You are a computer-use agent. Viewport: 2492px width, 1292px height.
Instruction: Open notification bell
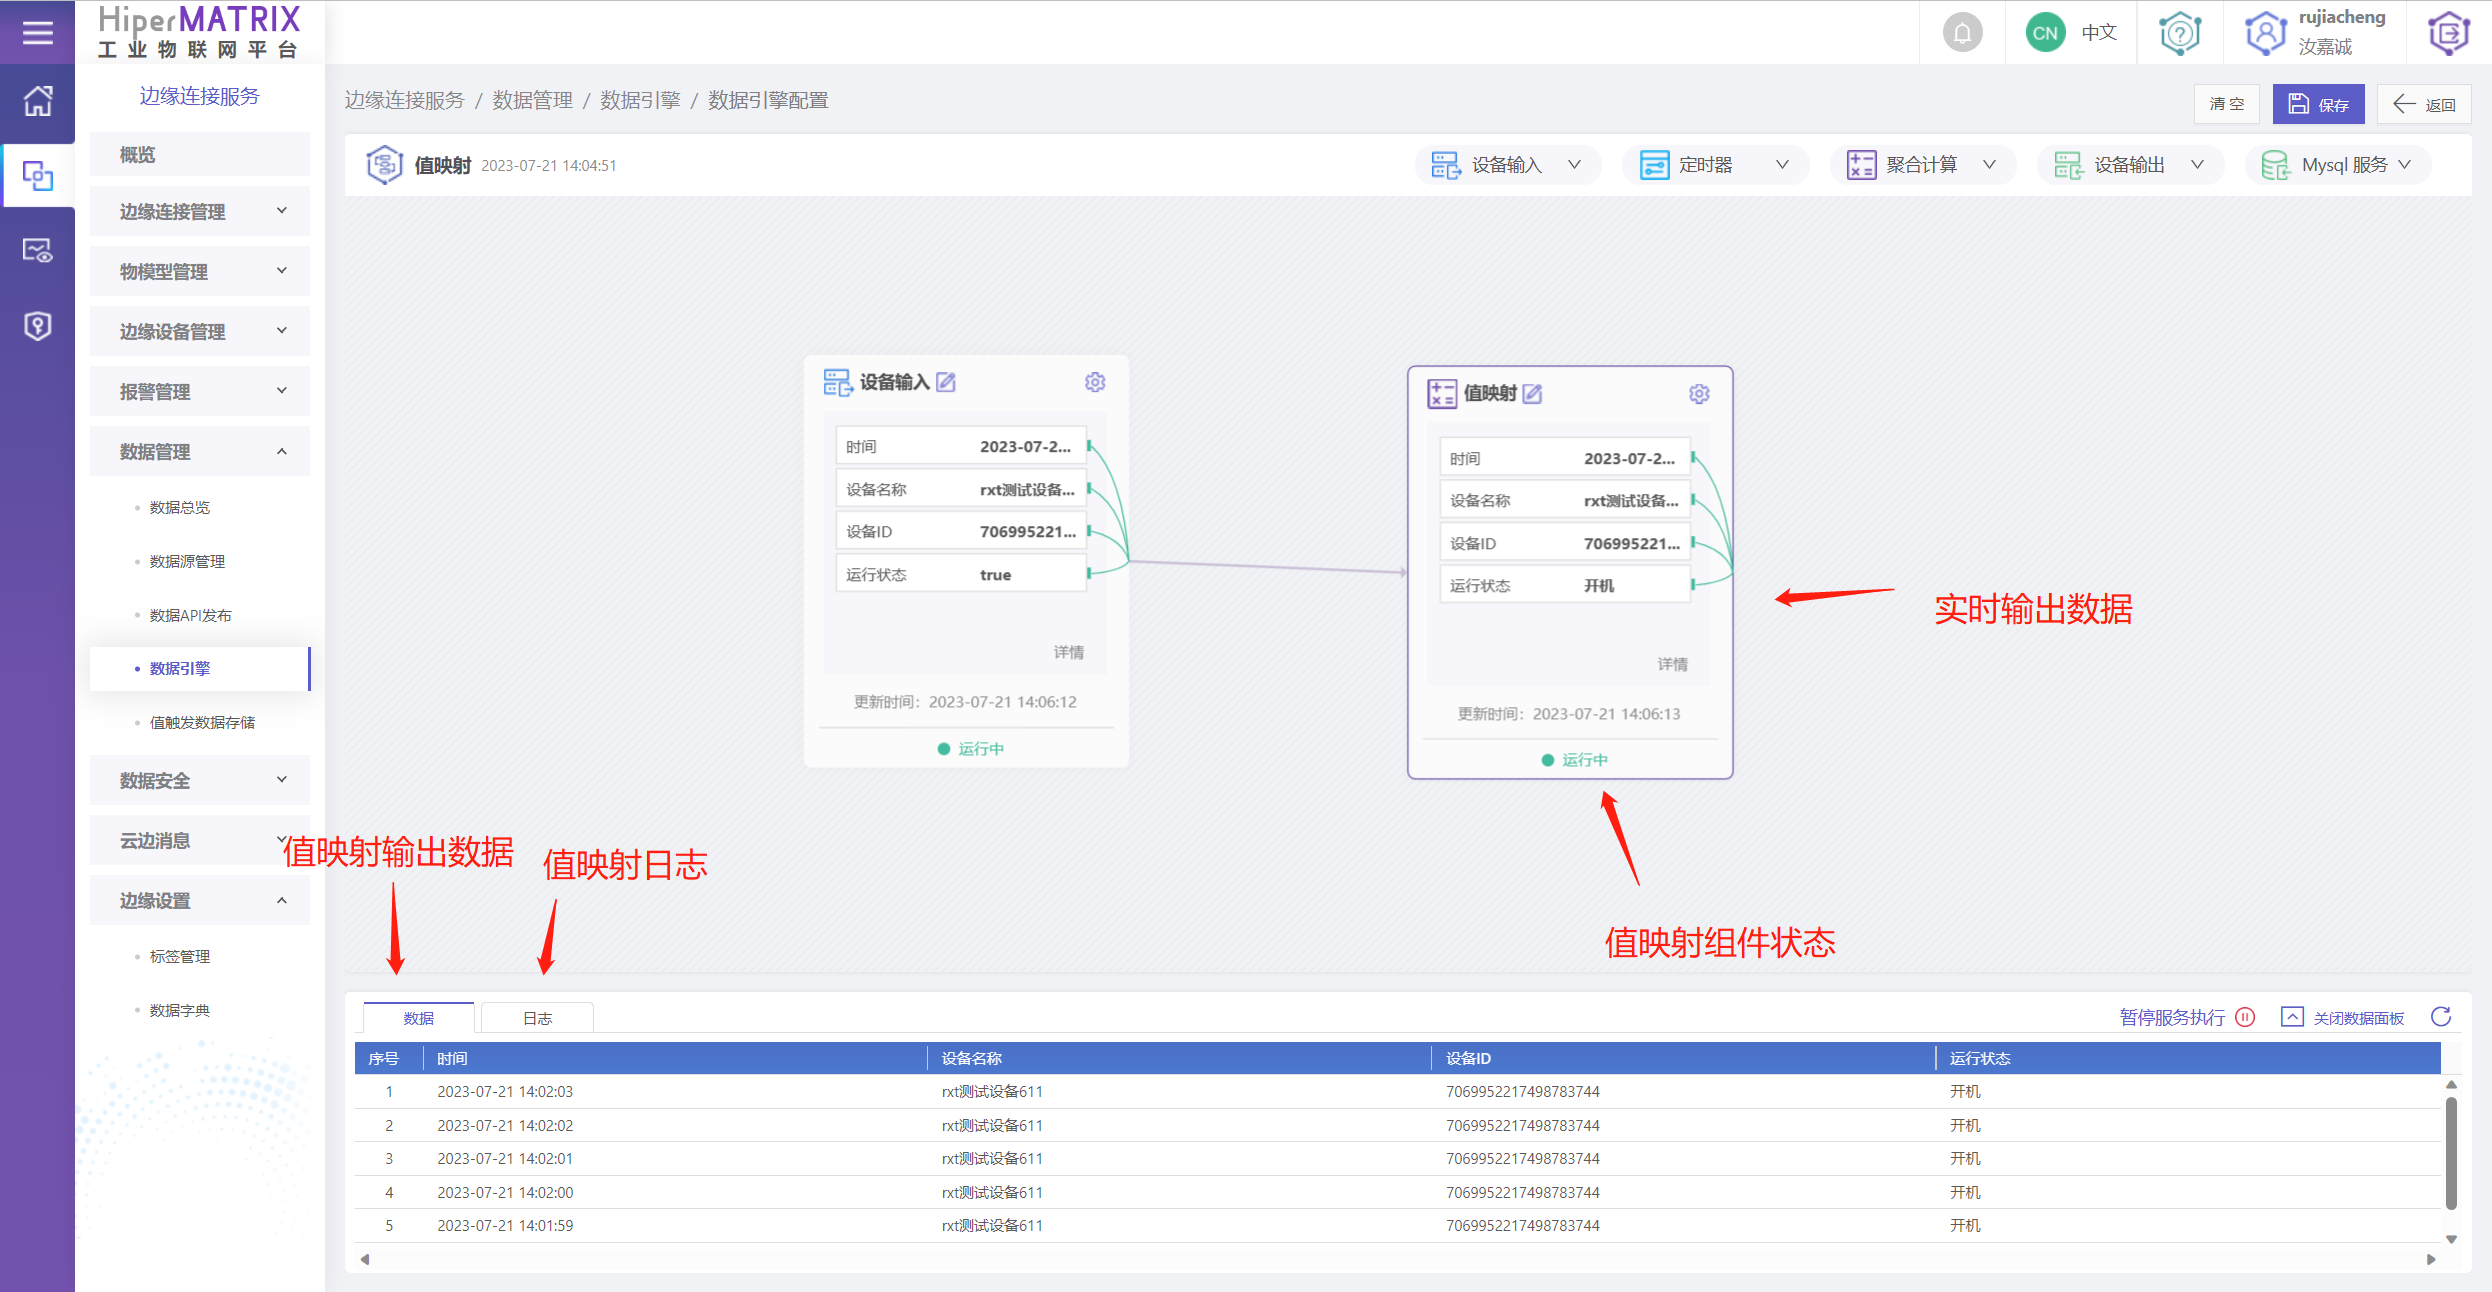point(1962,33)
